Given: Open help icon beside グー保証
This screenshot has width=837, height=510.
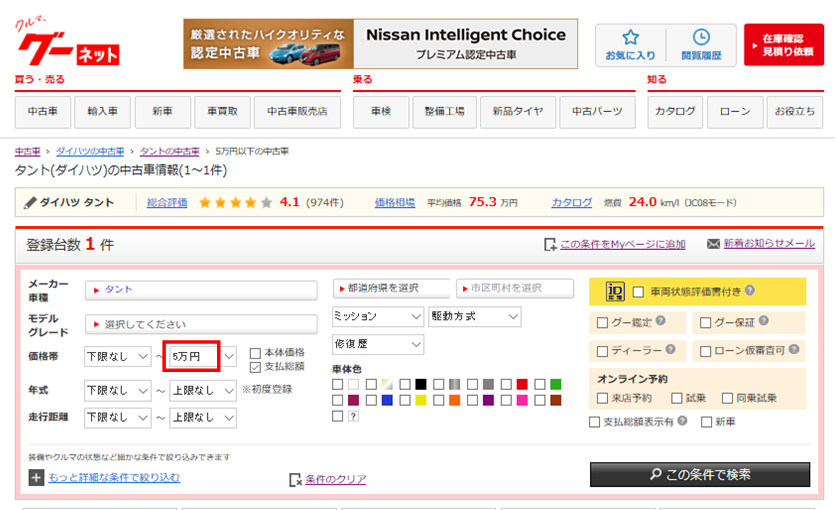Looking at the screenshot, I should 763,320.
